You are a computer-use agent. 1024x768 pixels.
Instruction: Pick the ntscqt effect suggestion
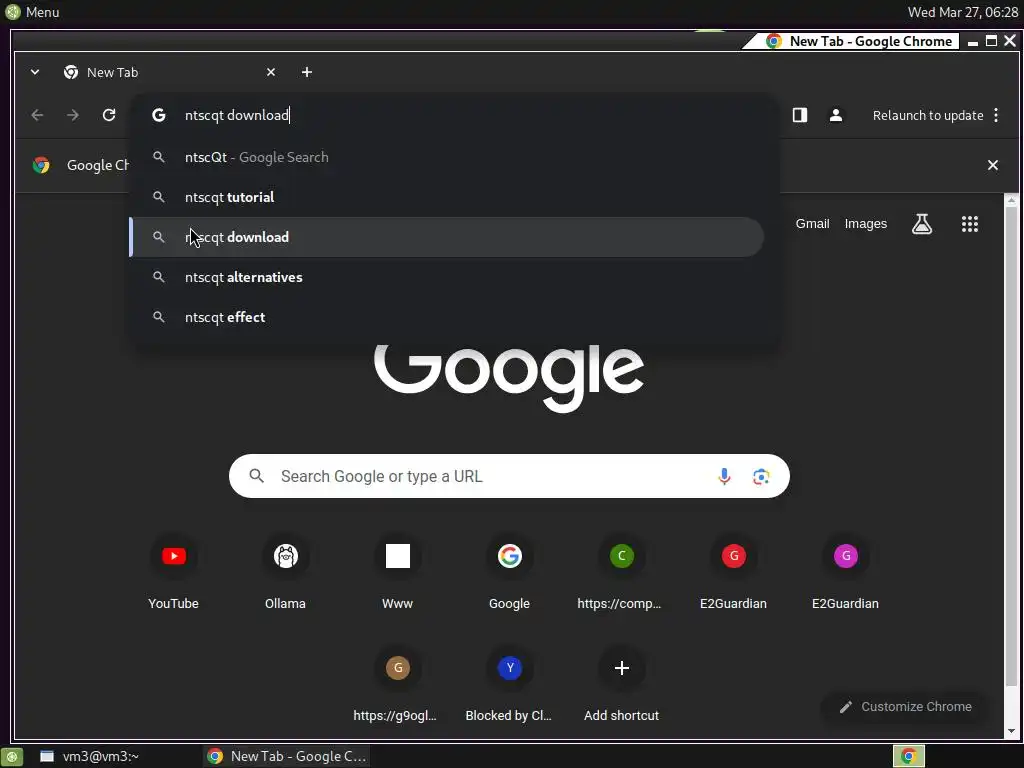point(447,317)
